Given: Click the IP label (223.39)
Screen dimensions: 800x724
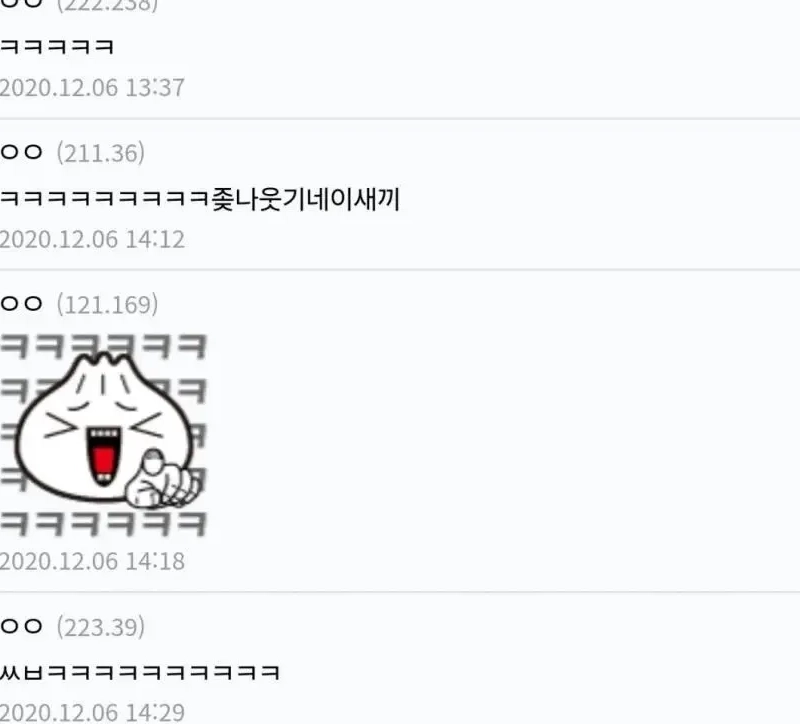Looking at the screenshot, I should click(x=101, y=627).
